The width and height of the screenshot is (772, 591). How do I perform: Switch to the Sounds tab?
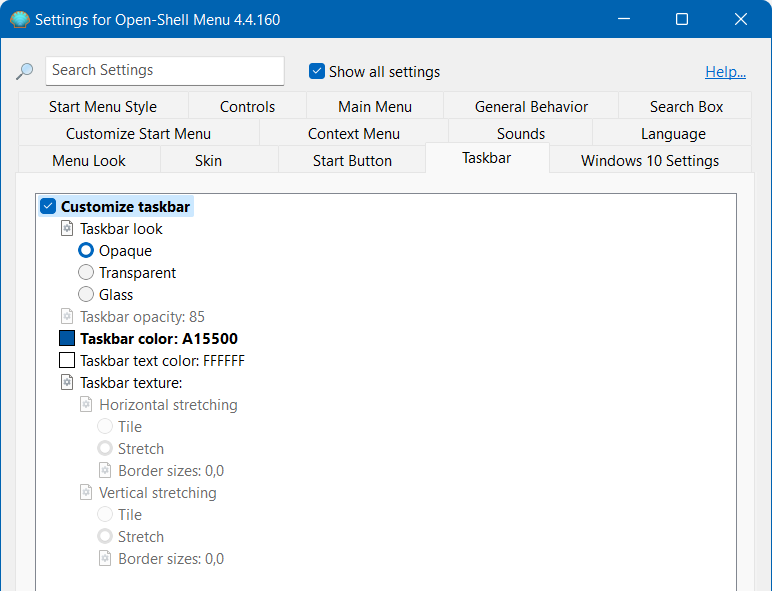tap(520, 133)
